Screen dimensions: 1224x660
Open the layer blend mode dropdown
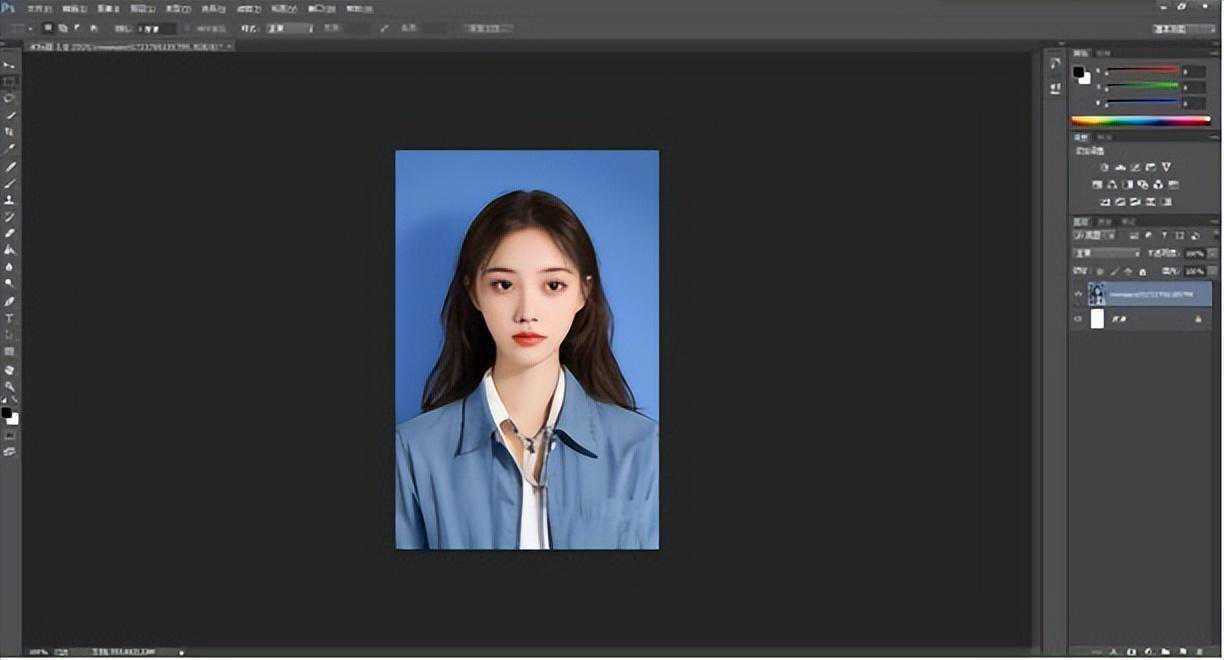[x=1106, y=253]
